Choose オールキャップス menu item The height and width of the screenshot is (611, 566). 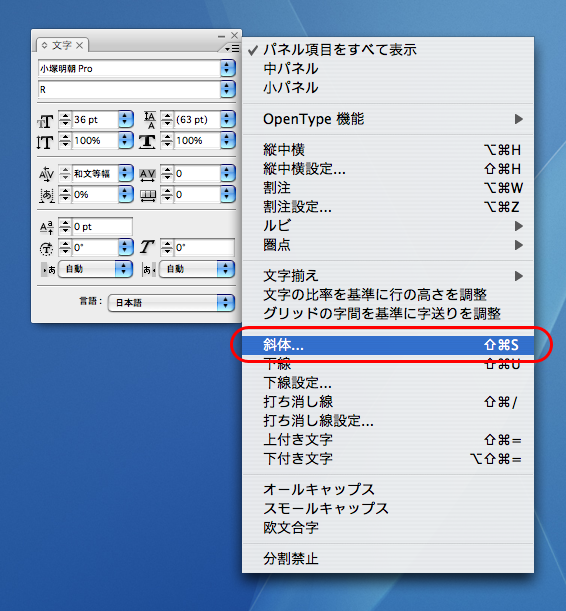coord(388,490)
